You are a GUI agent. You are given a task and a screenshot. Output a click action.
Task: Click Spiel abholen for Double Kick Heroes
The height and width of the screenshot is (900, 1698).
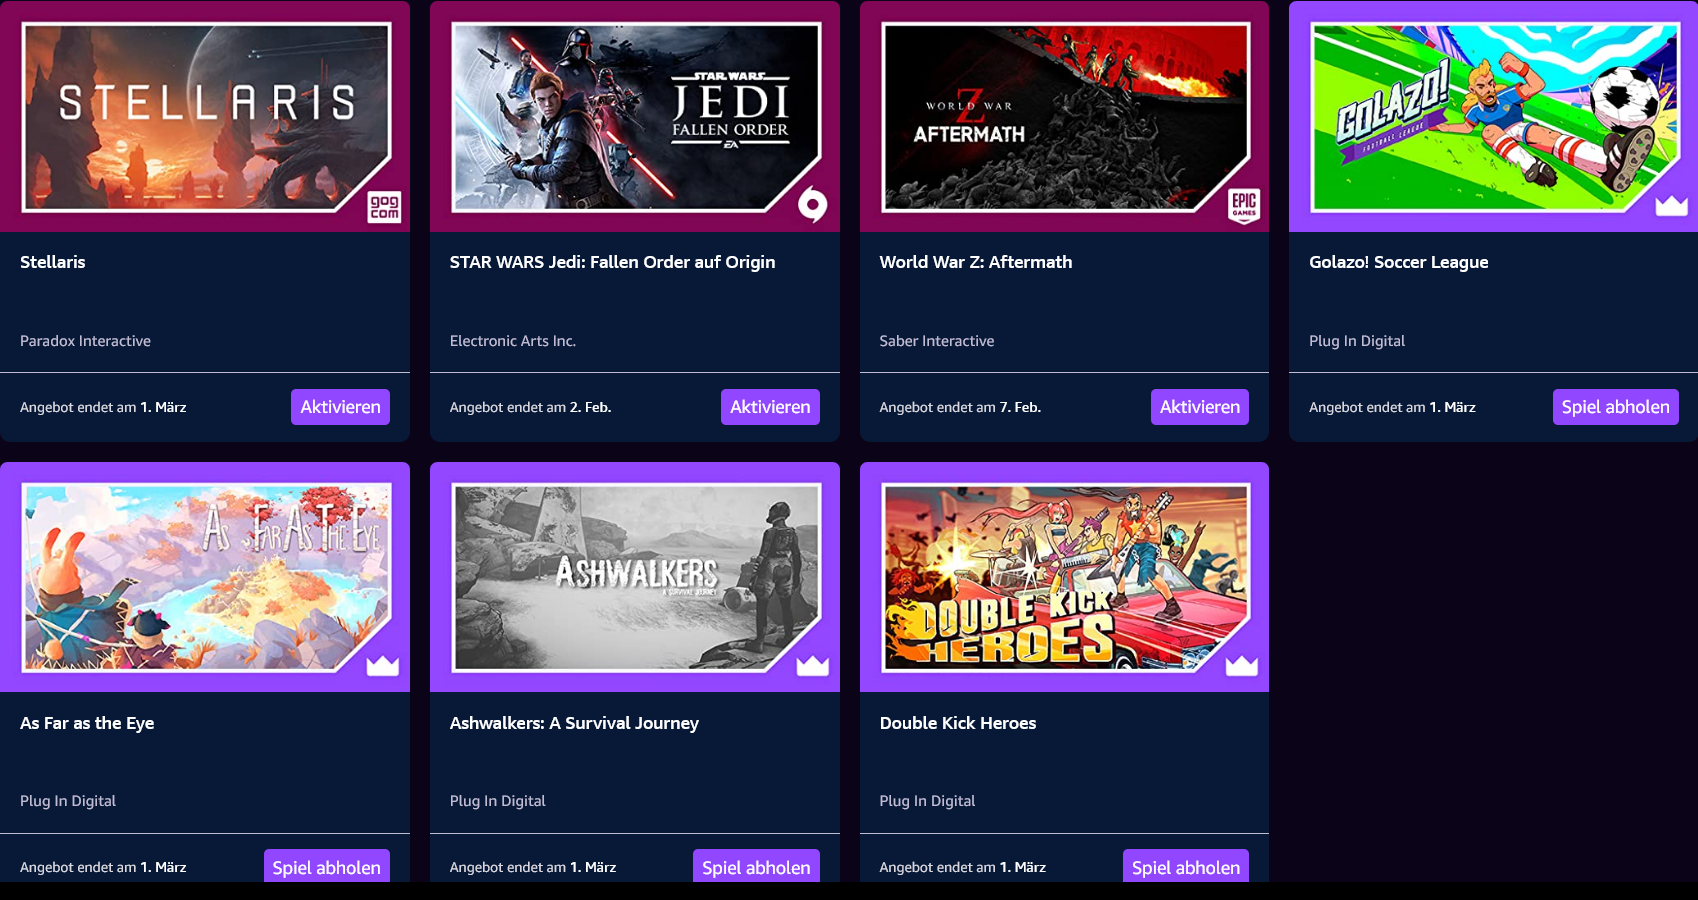(1186, 866)
